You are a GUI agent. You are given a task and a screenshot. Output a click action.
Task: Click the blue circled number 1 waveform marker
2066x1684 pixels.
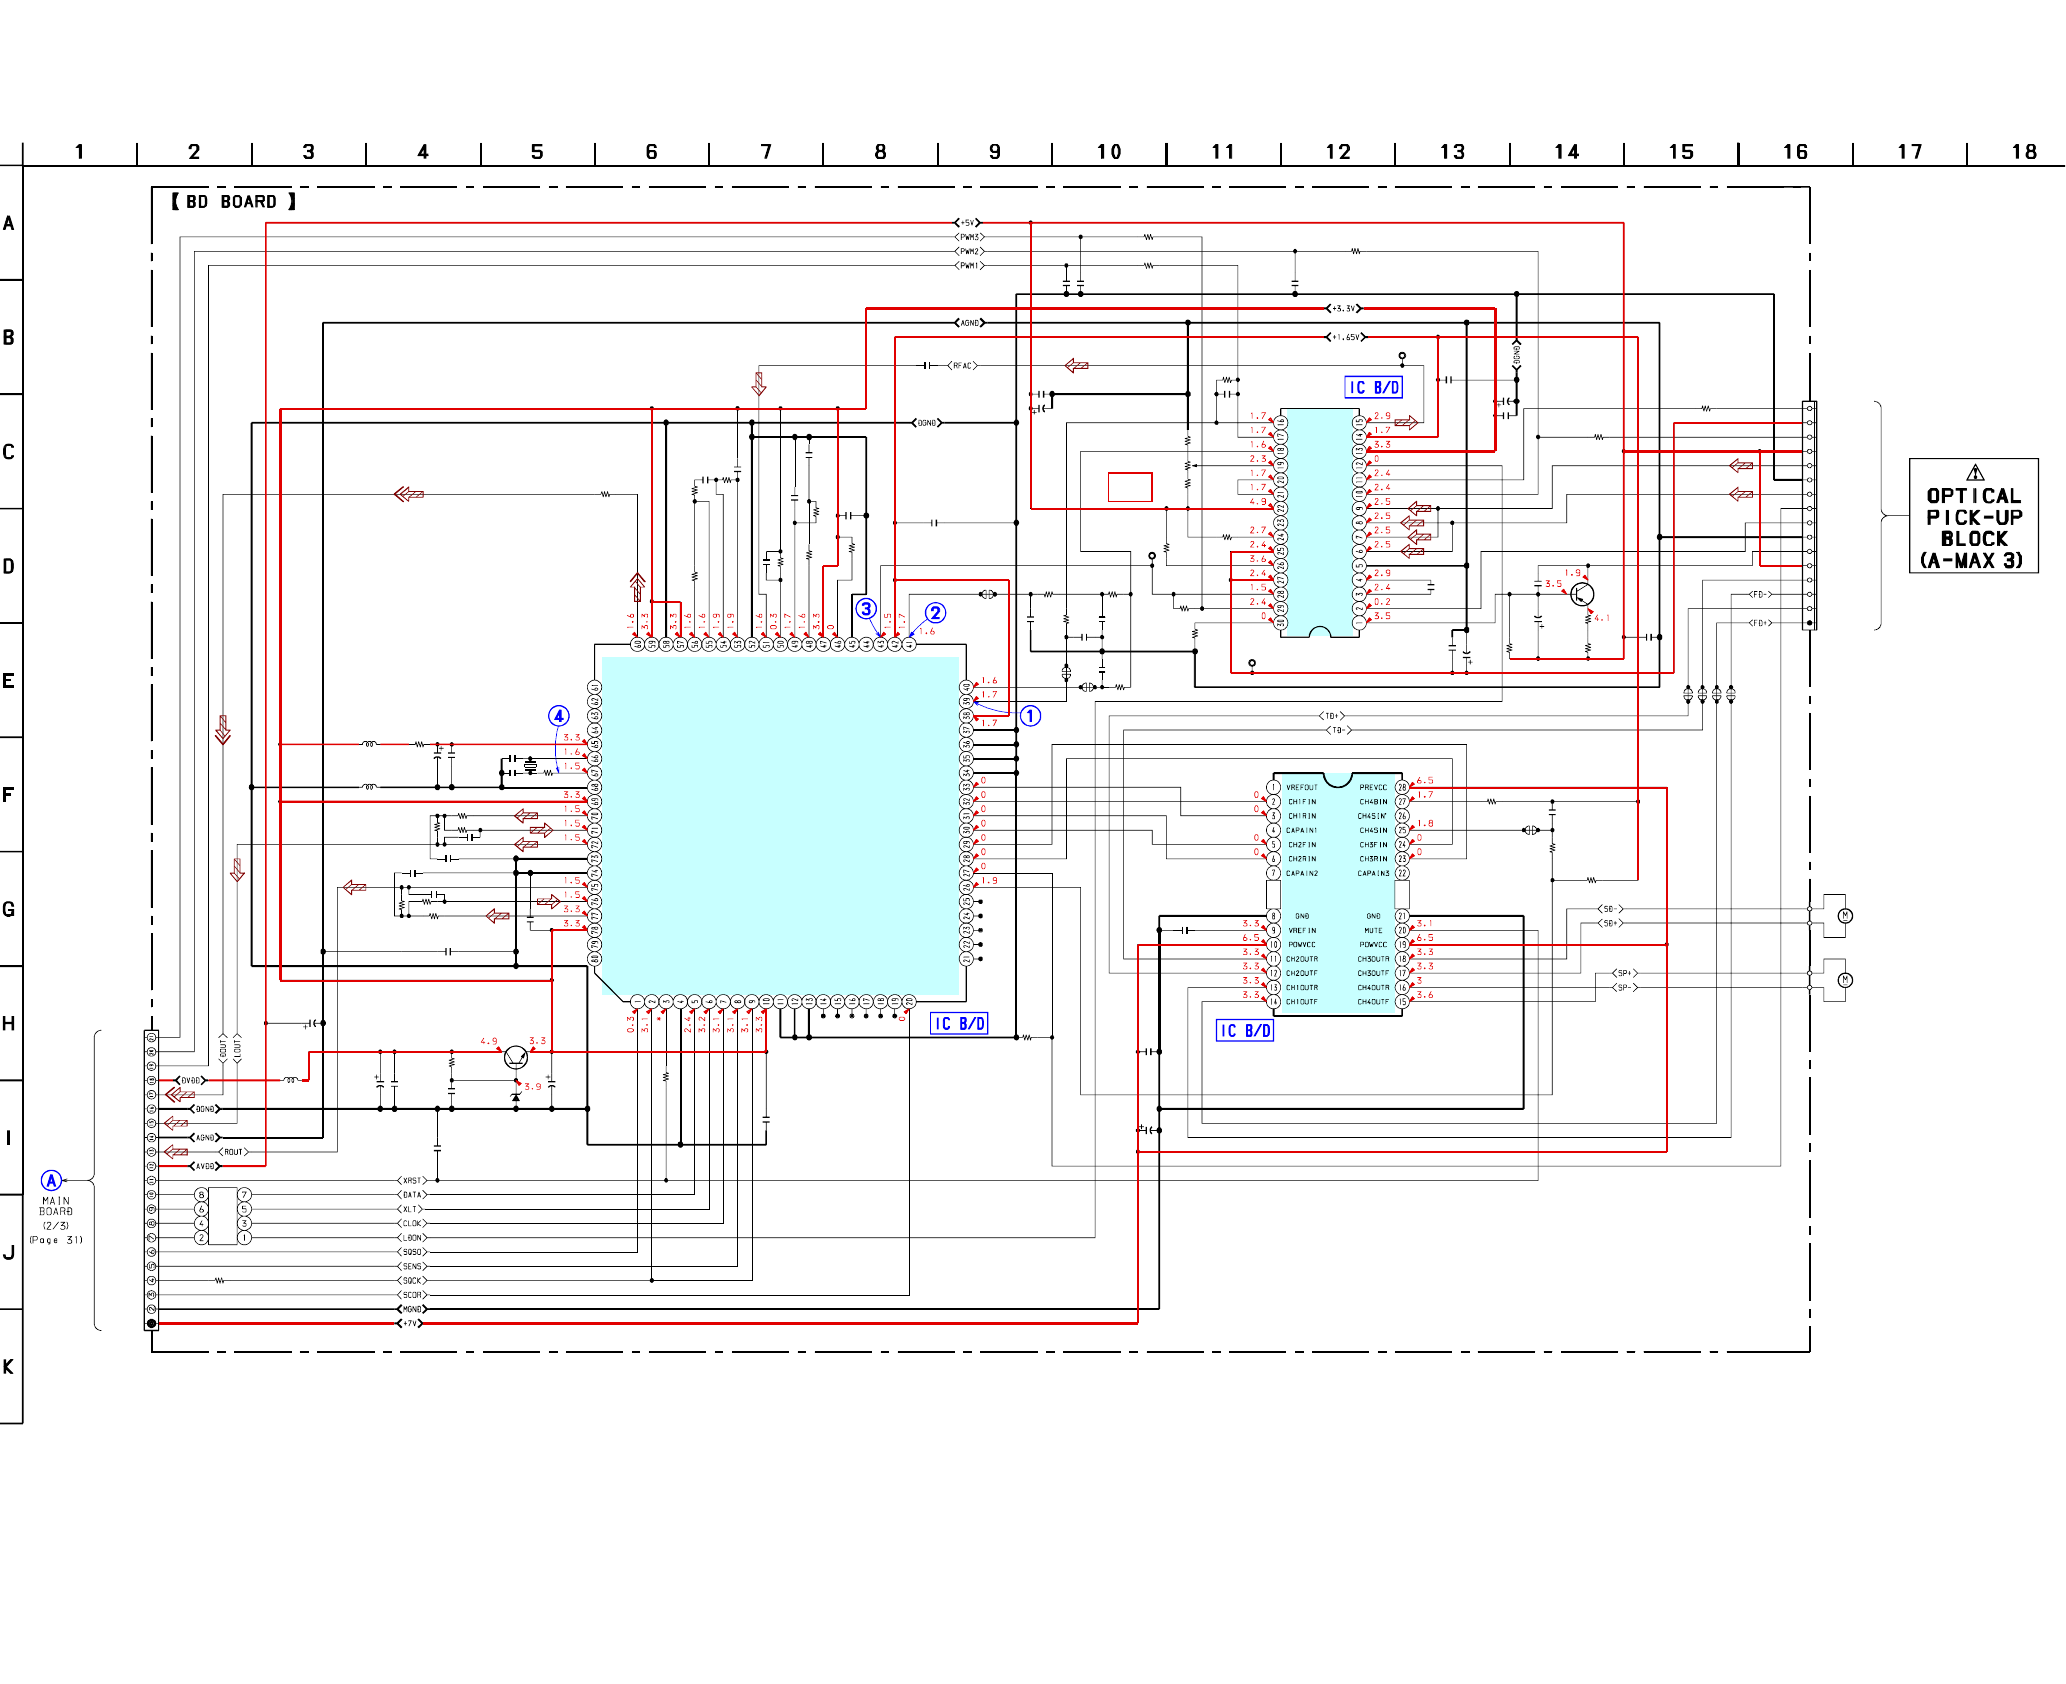(x=1030, y=716)
